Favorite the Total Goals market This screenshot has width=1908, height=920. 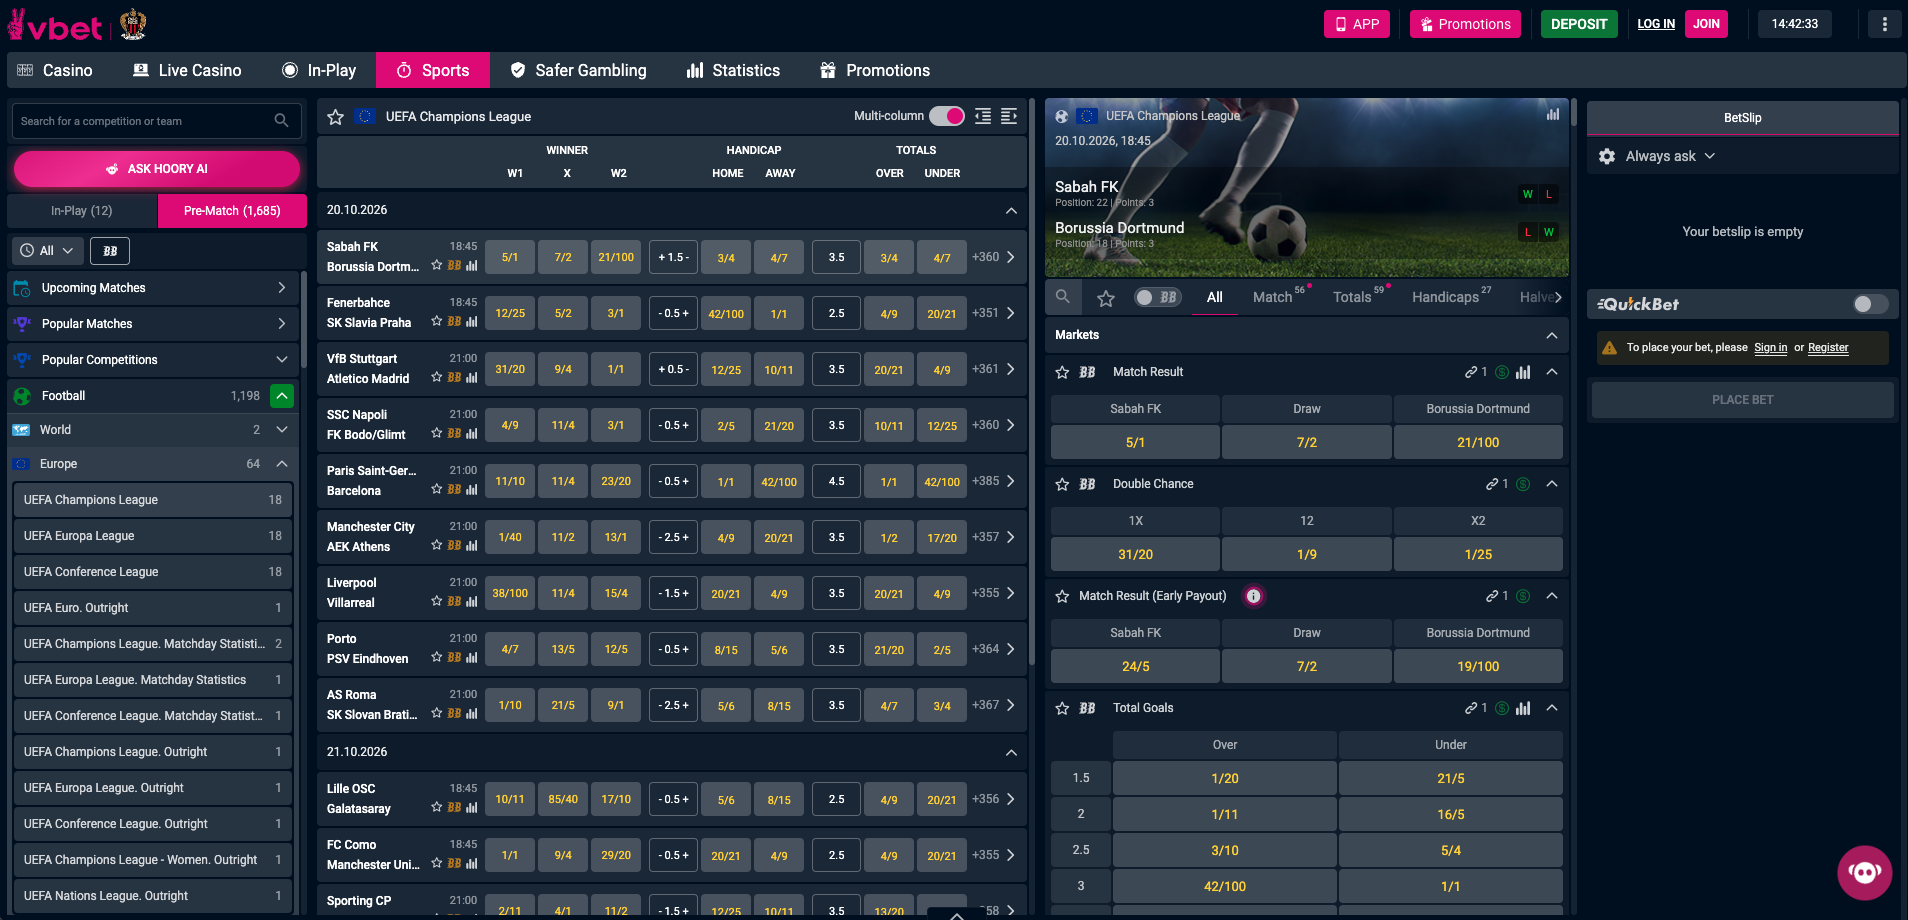(x=1063, y=708)
